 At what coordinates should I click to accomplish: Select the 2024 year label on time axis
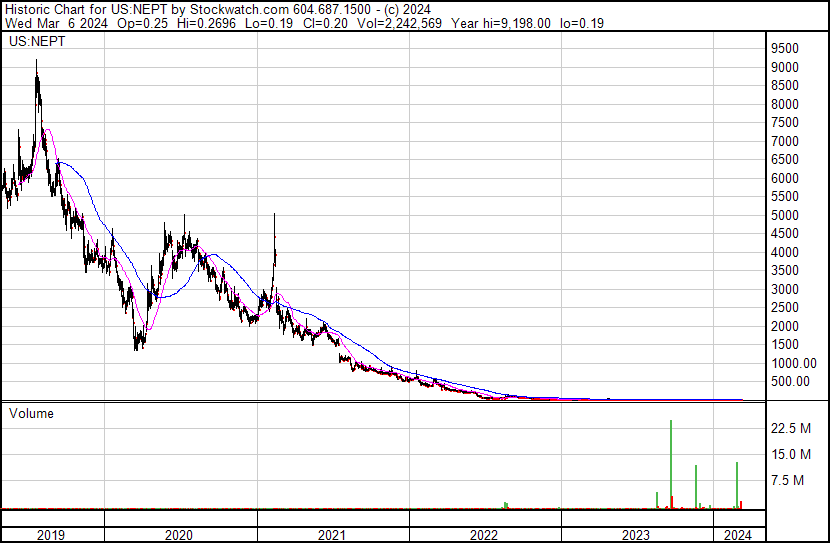point(737,535)
